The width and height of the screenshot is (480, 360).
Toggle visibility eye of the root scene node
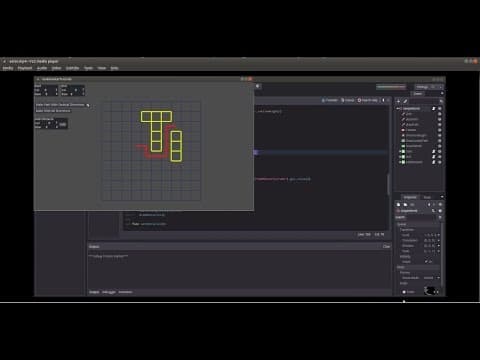pos(440,109)
